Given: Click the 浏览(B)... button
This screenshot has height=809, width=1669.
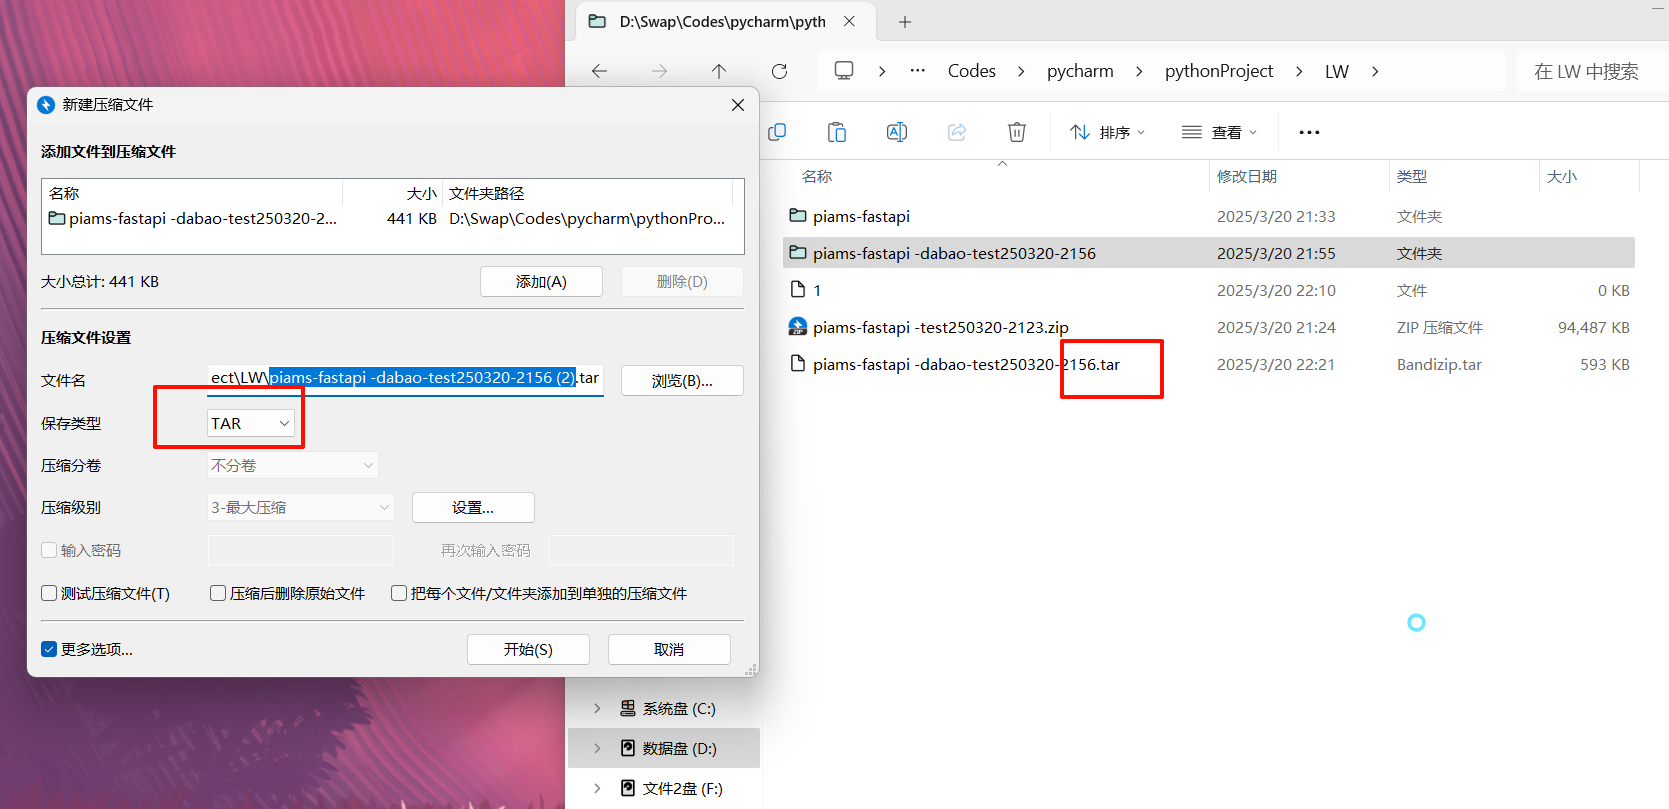Looking at the screenshot, I should coord(682,381).
